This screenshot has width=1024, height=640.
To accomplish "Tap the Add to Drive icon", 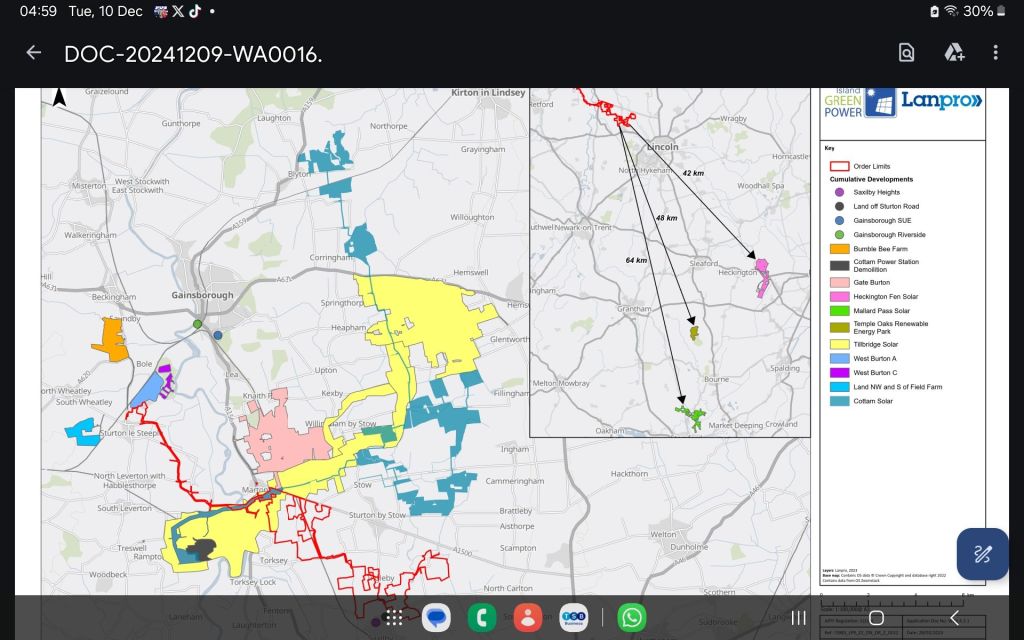I will pos(953,53).
